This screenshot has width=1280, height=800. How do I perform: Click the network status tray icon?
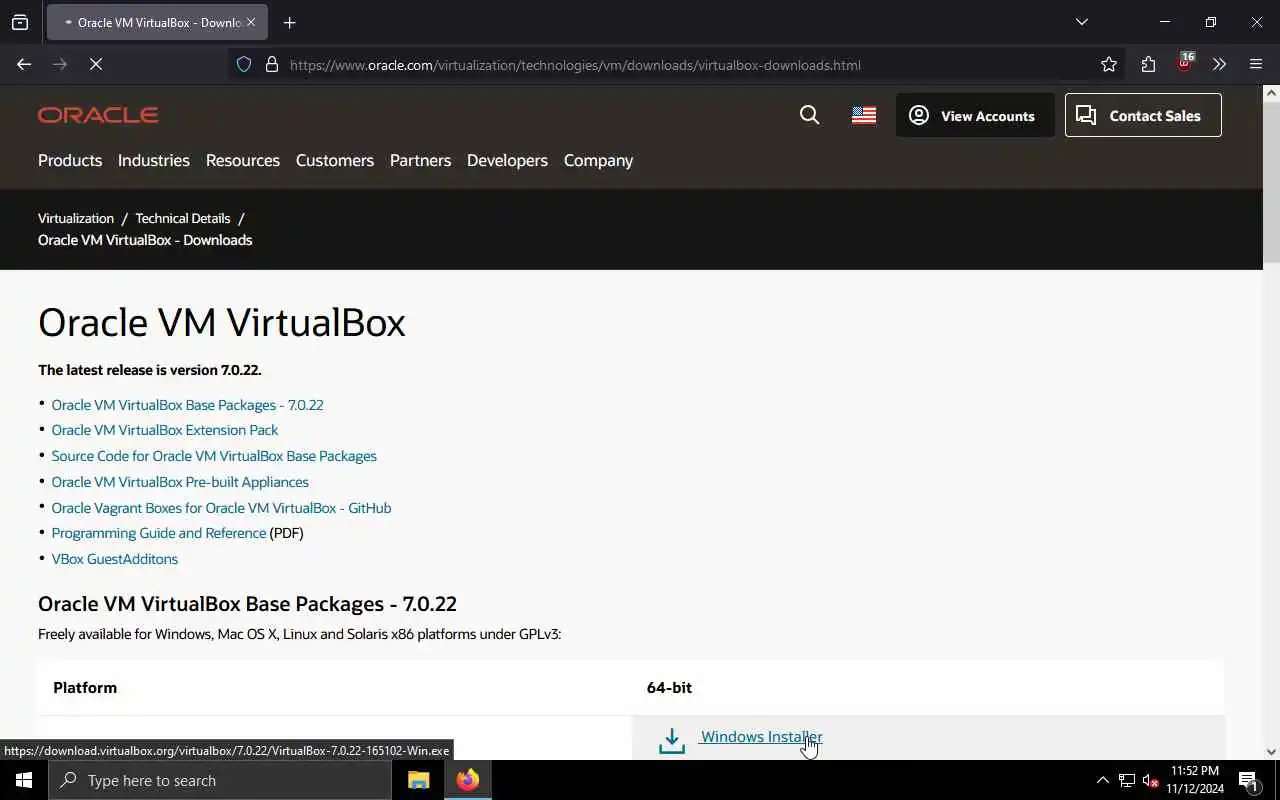tap(1127, 780)
